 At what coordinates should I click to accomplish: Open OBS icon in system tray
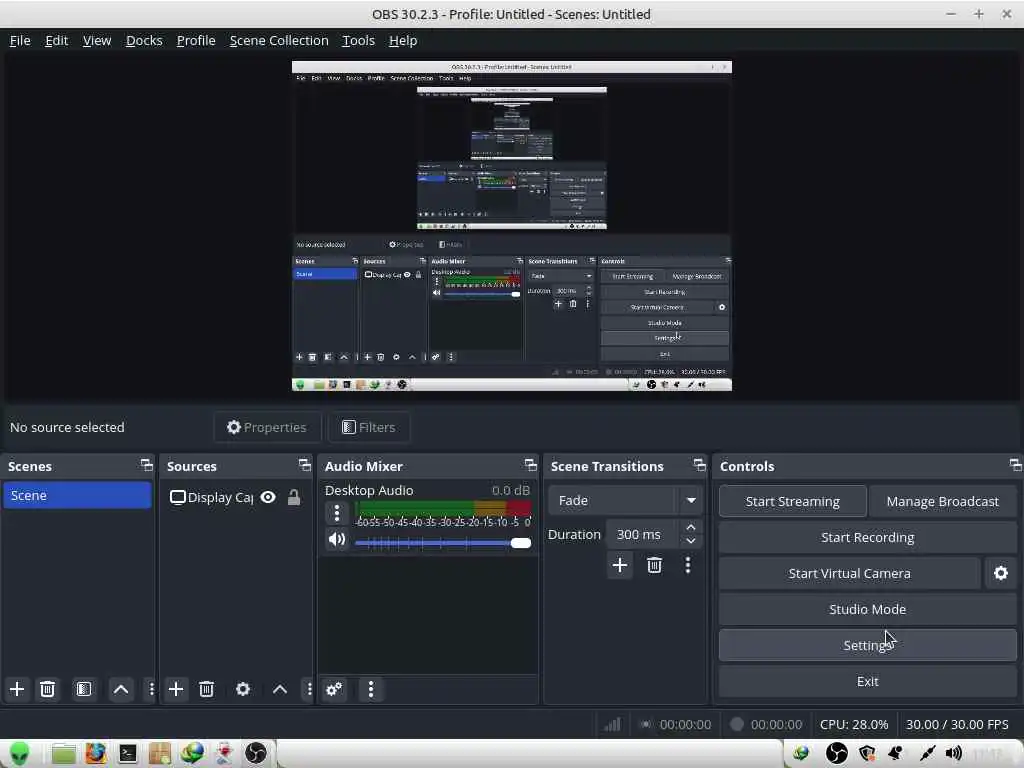pyautogui.click(x=837, y=754)
